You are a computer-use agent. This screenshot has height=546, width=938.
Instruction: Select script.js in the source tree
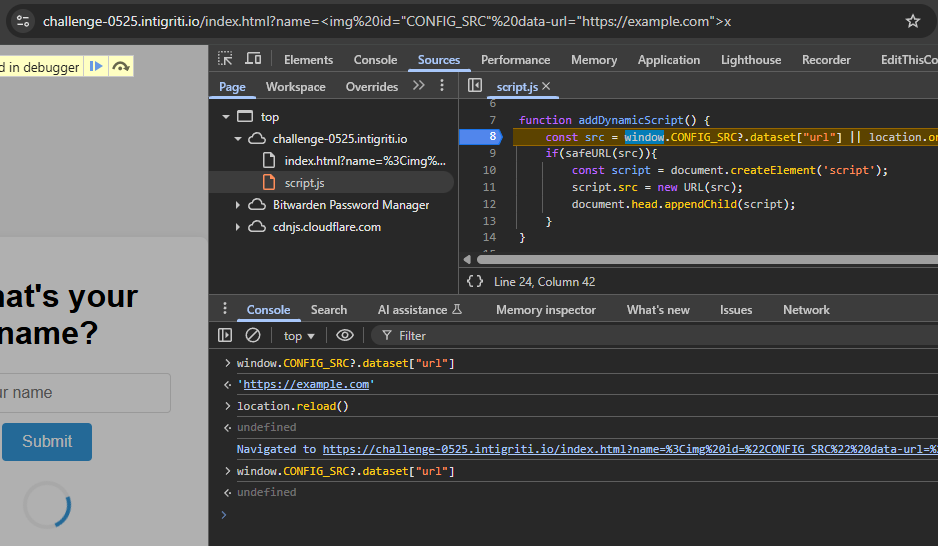304,183
